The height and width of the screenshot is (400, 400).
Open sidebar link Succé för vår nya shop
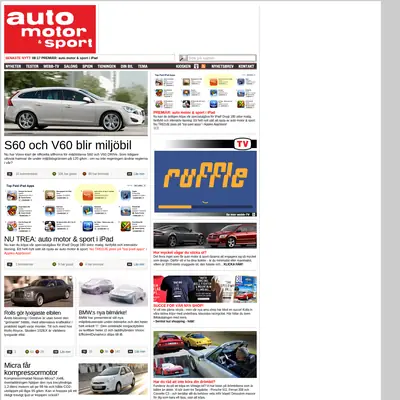point(178,305)
